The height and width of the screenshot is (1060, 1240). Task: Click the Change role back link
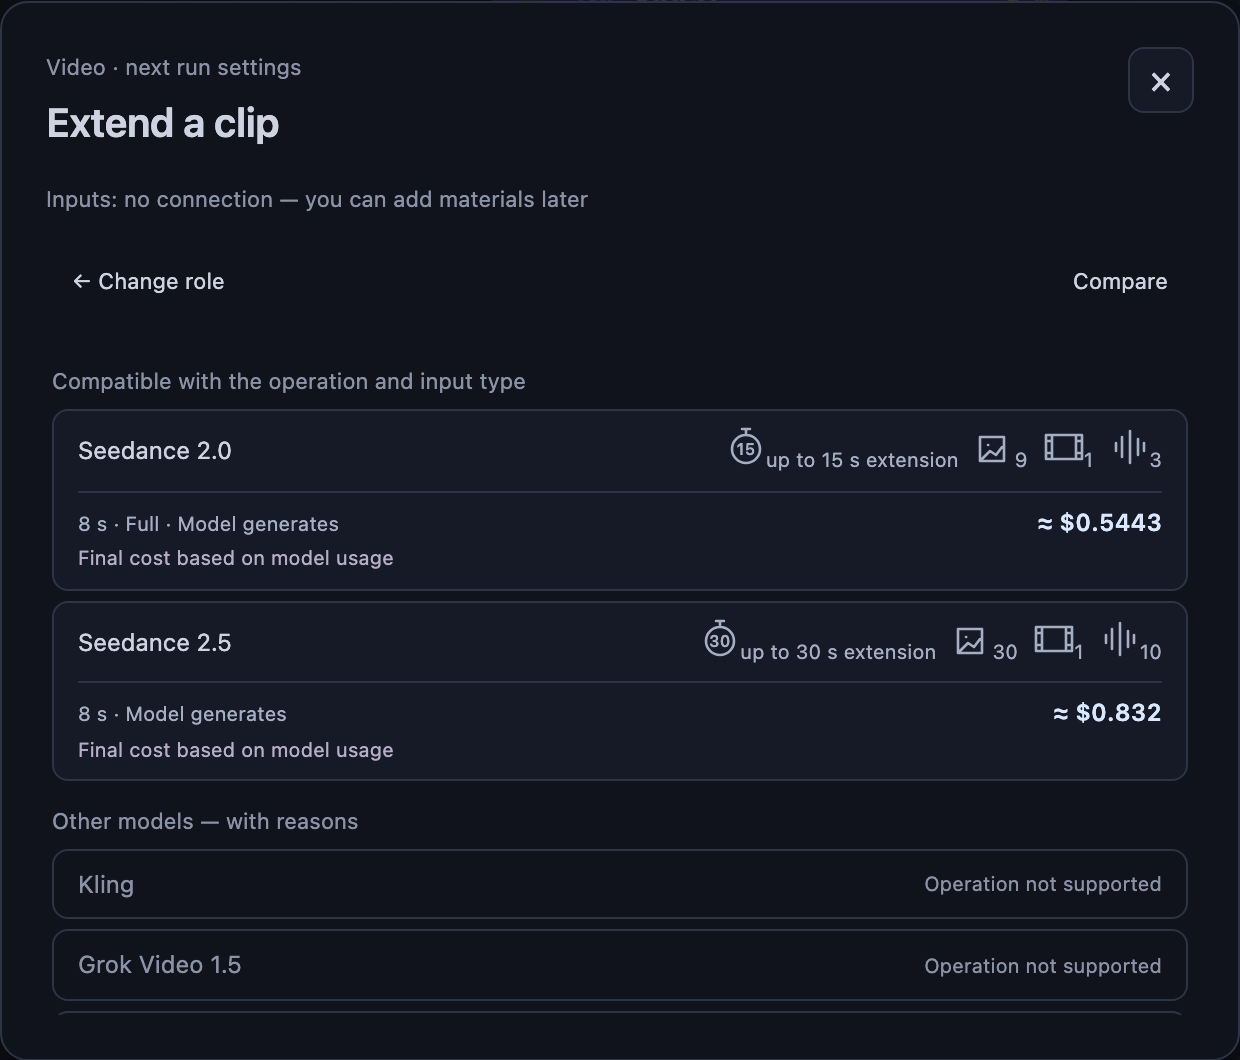148,282
